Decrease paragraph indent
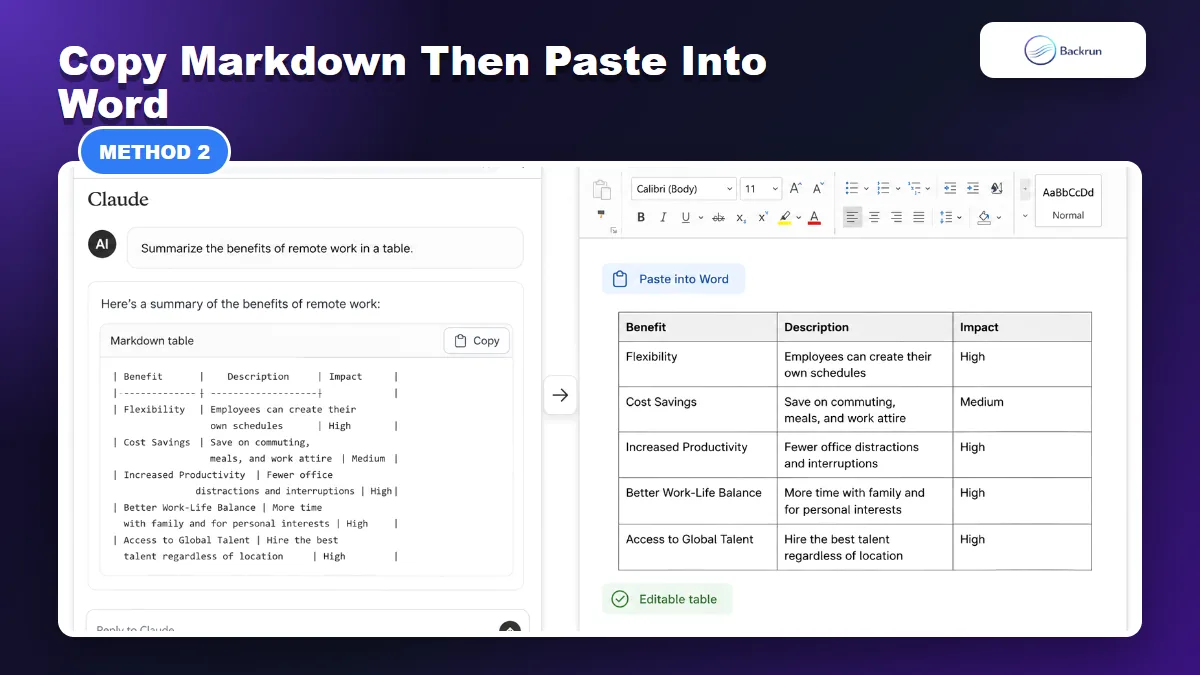 [x=950, y=188]
